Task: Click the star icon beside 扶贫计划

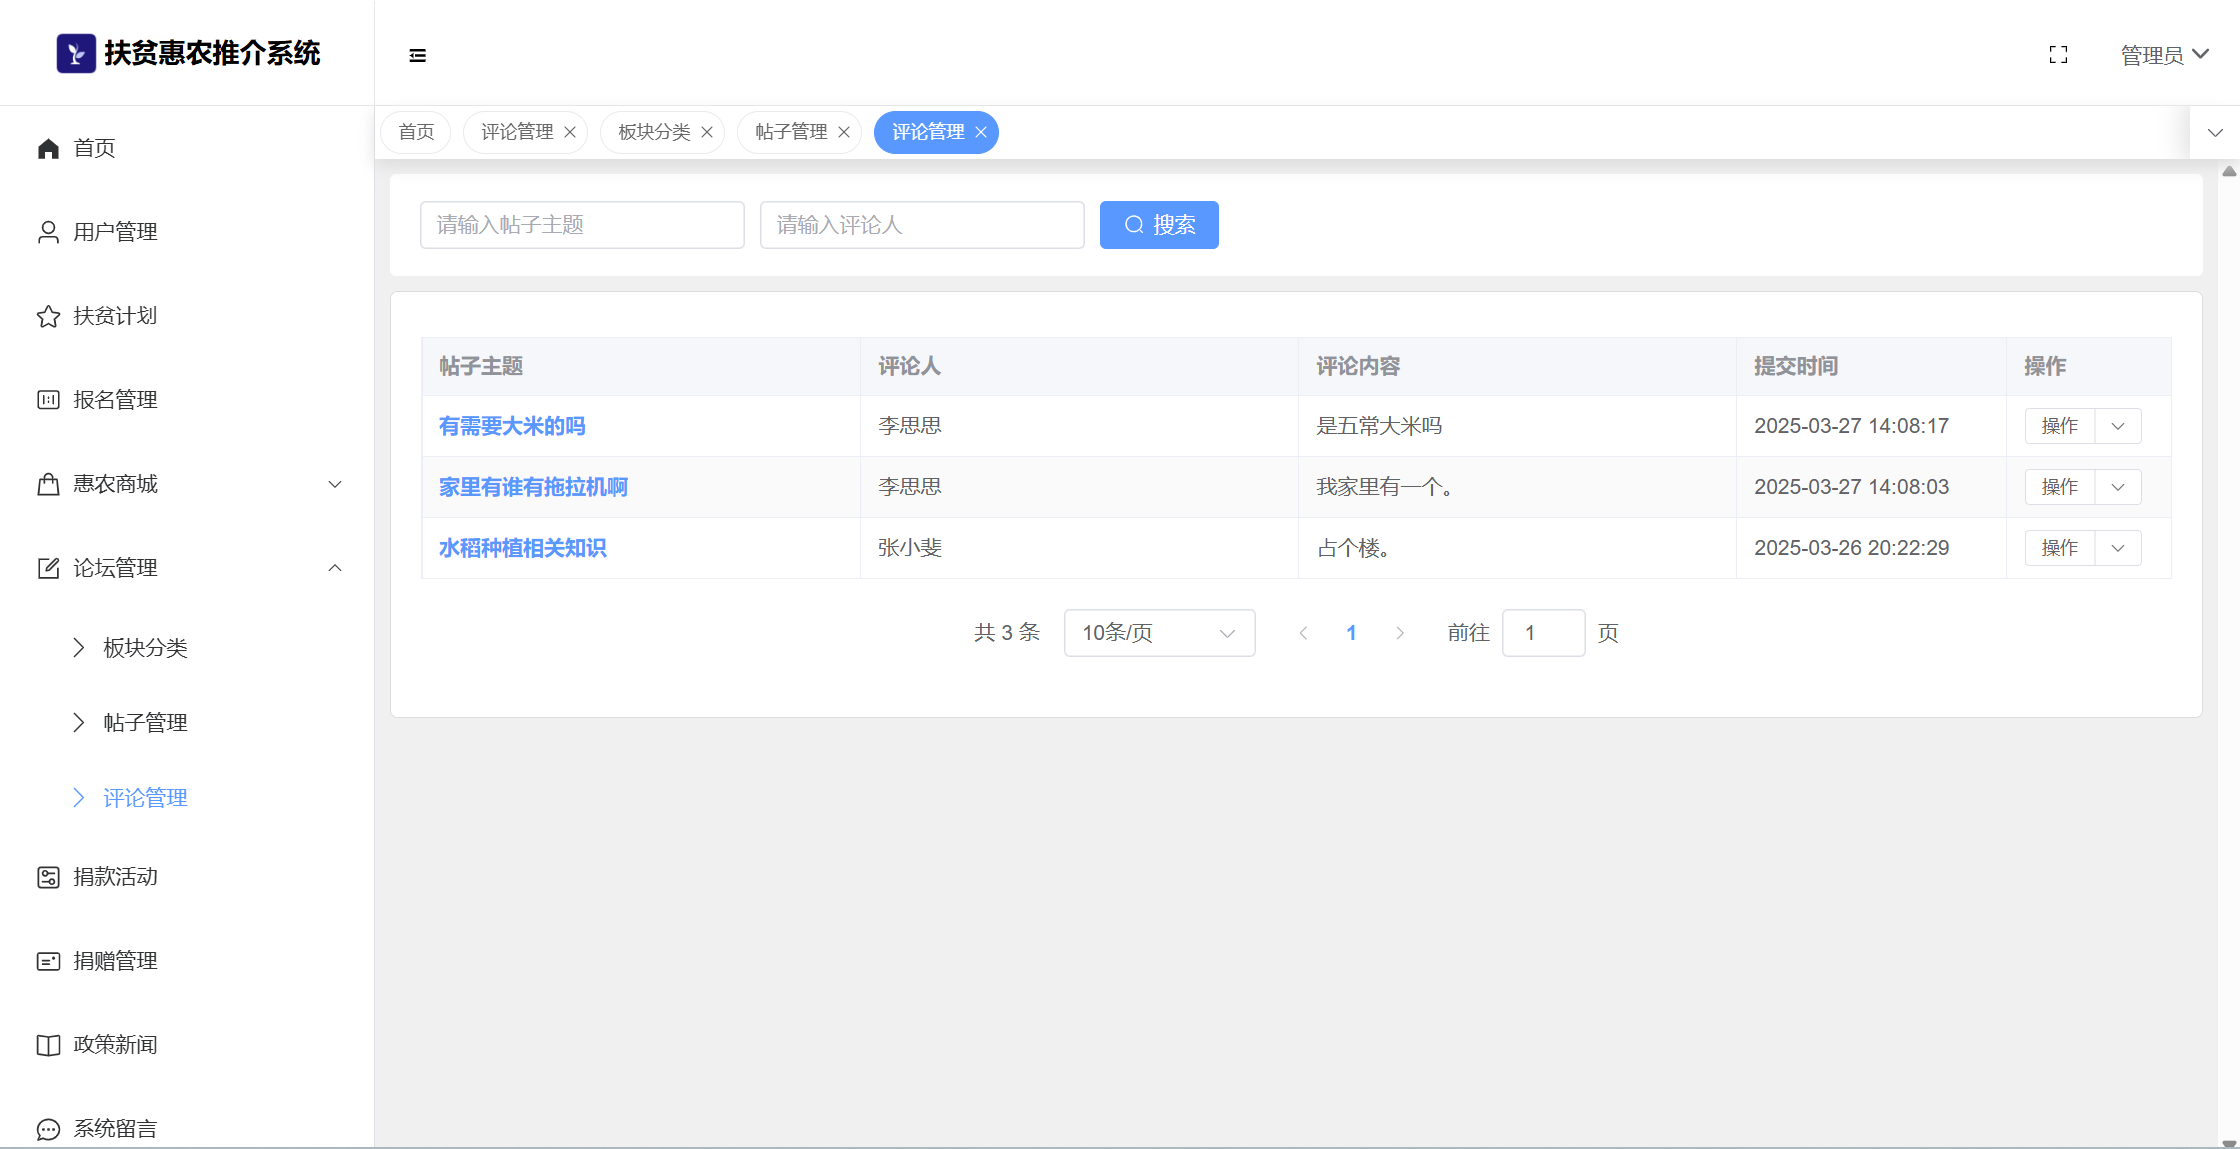Action: 48,316
